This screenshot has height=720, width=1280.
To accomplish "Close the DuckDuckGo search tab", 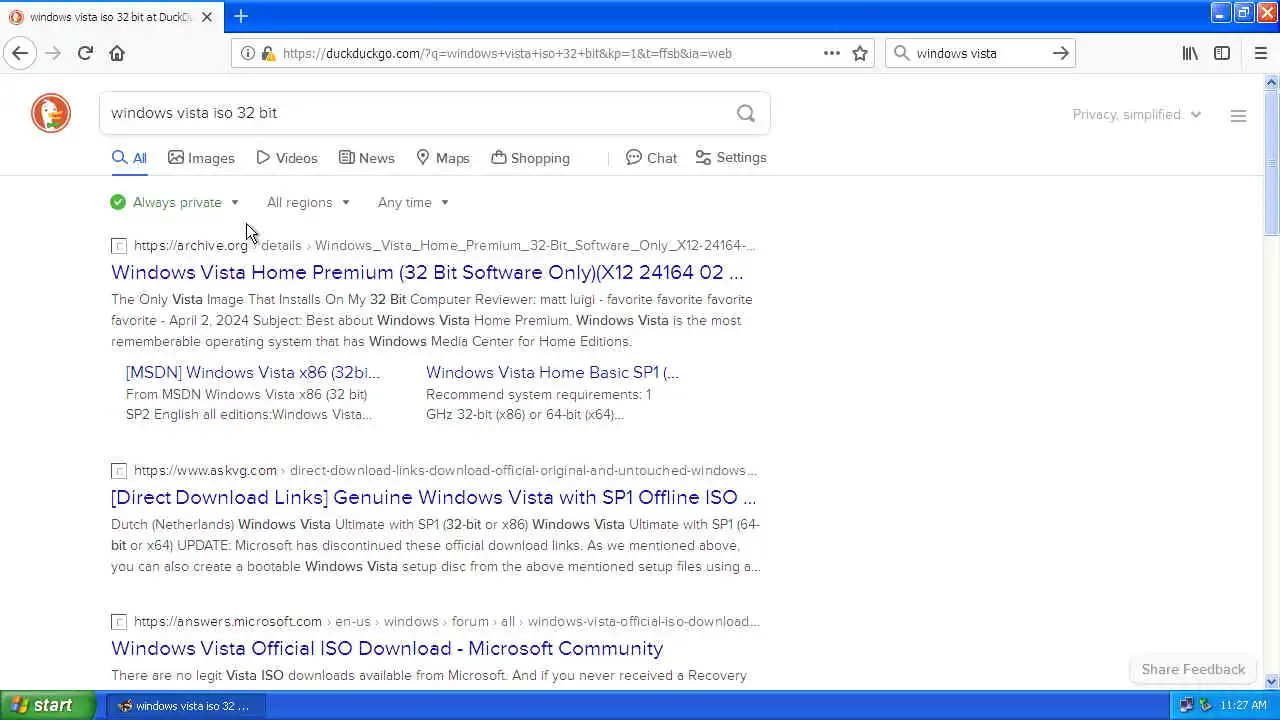I will pyautogui.click(x=207, y=17).
